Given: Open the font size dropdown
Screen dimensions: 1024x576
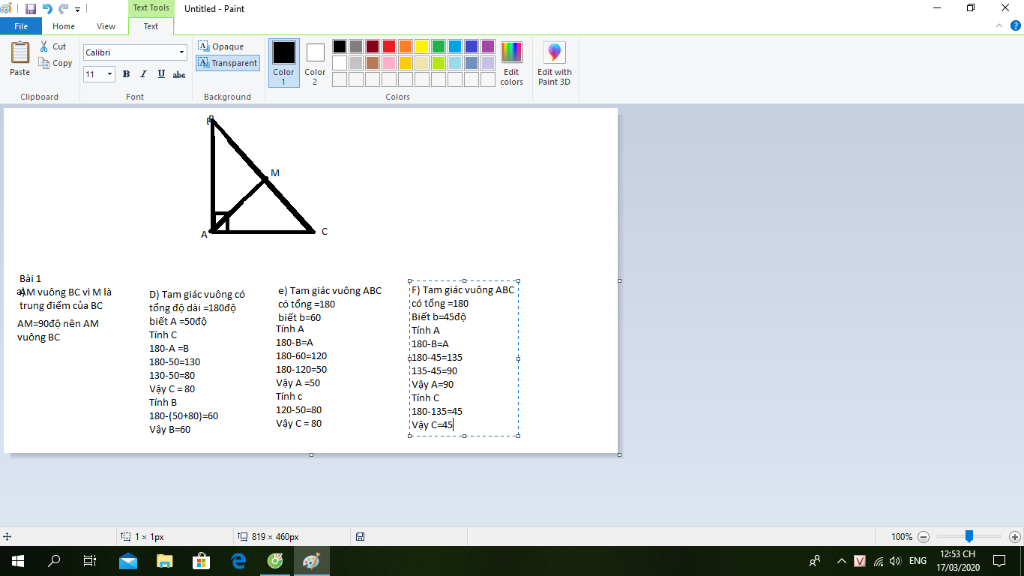Looking at the screenshot, I should [110, 74].
